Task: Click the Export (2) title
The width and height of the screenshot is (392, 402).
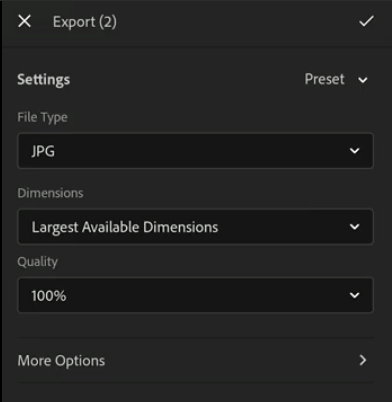Action: point(85,22)
